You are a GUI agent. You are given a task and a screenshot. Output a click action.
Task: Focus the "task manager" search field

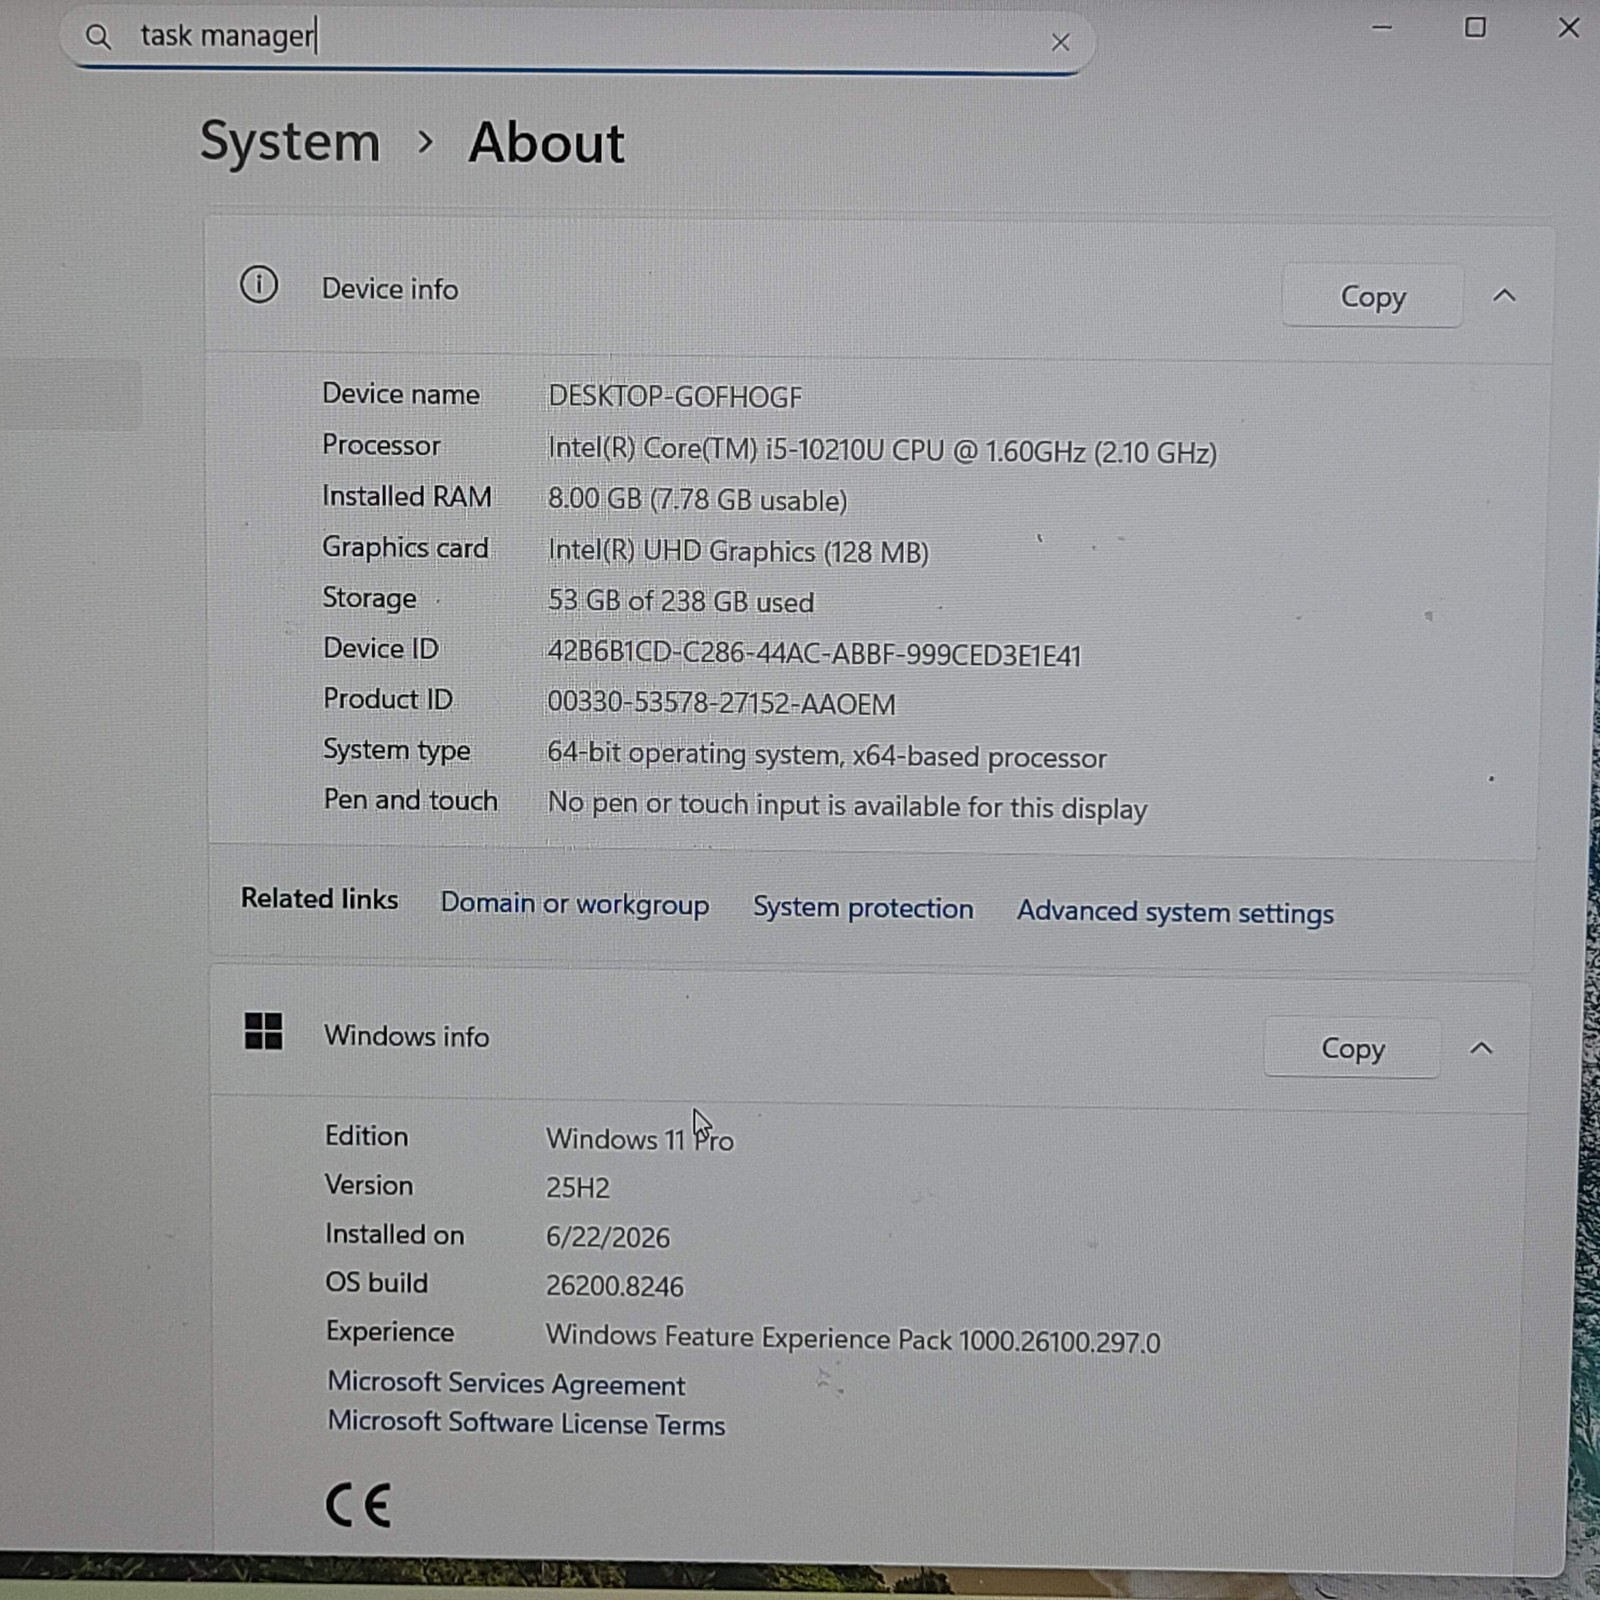[x=577, y=40]
